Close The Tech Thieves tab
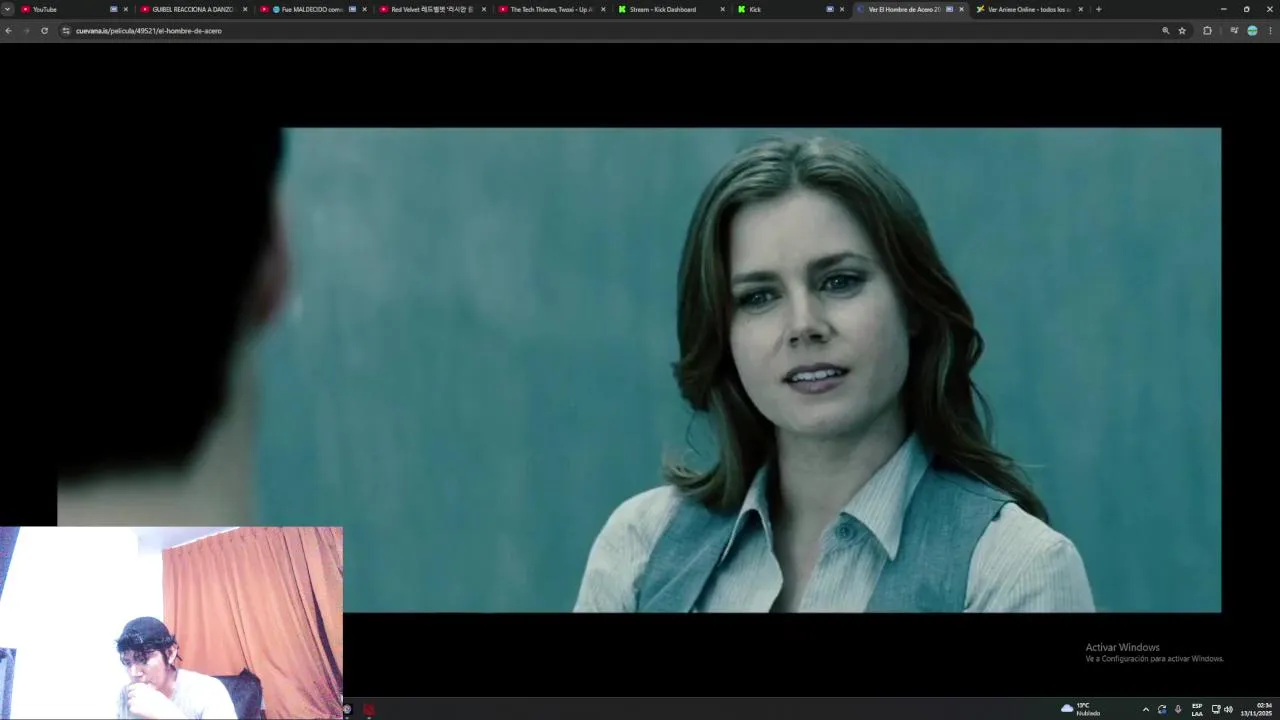This screenshot has width=1280, height=720. [x=603, y=9]
